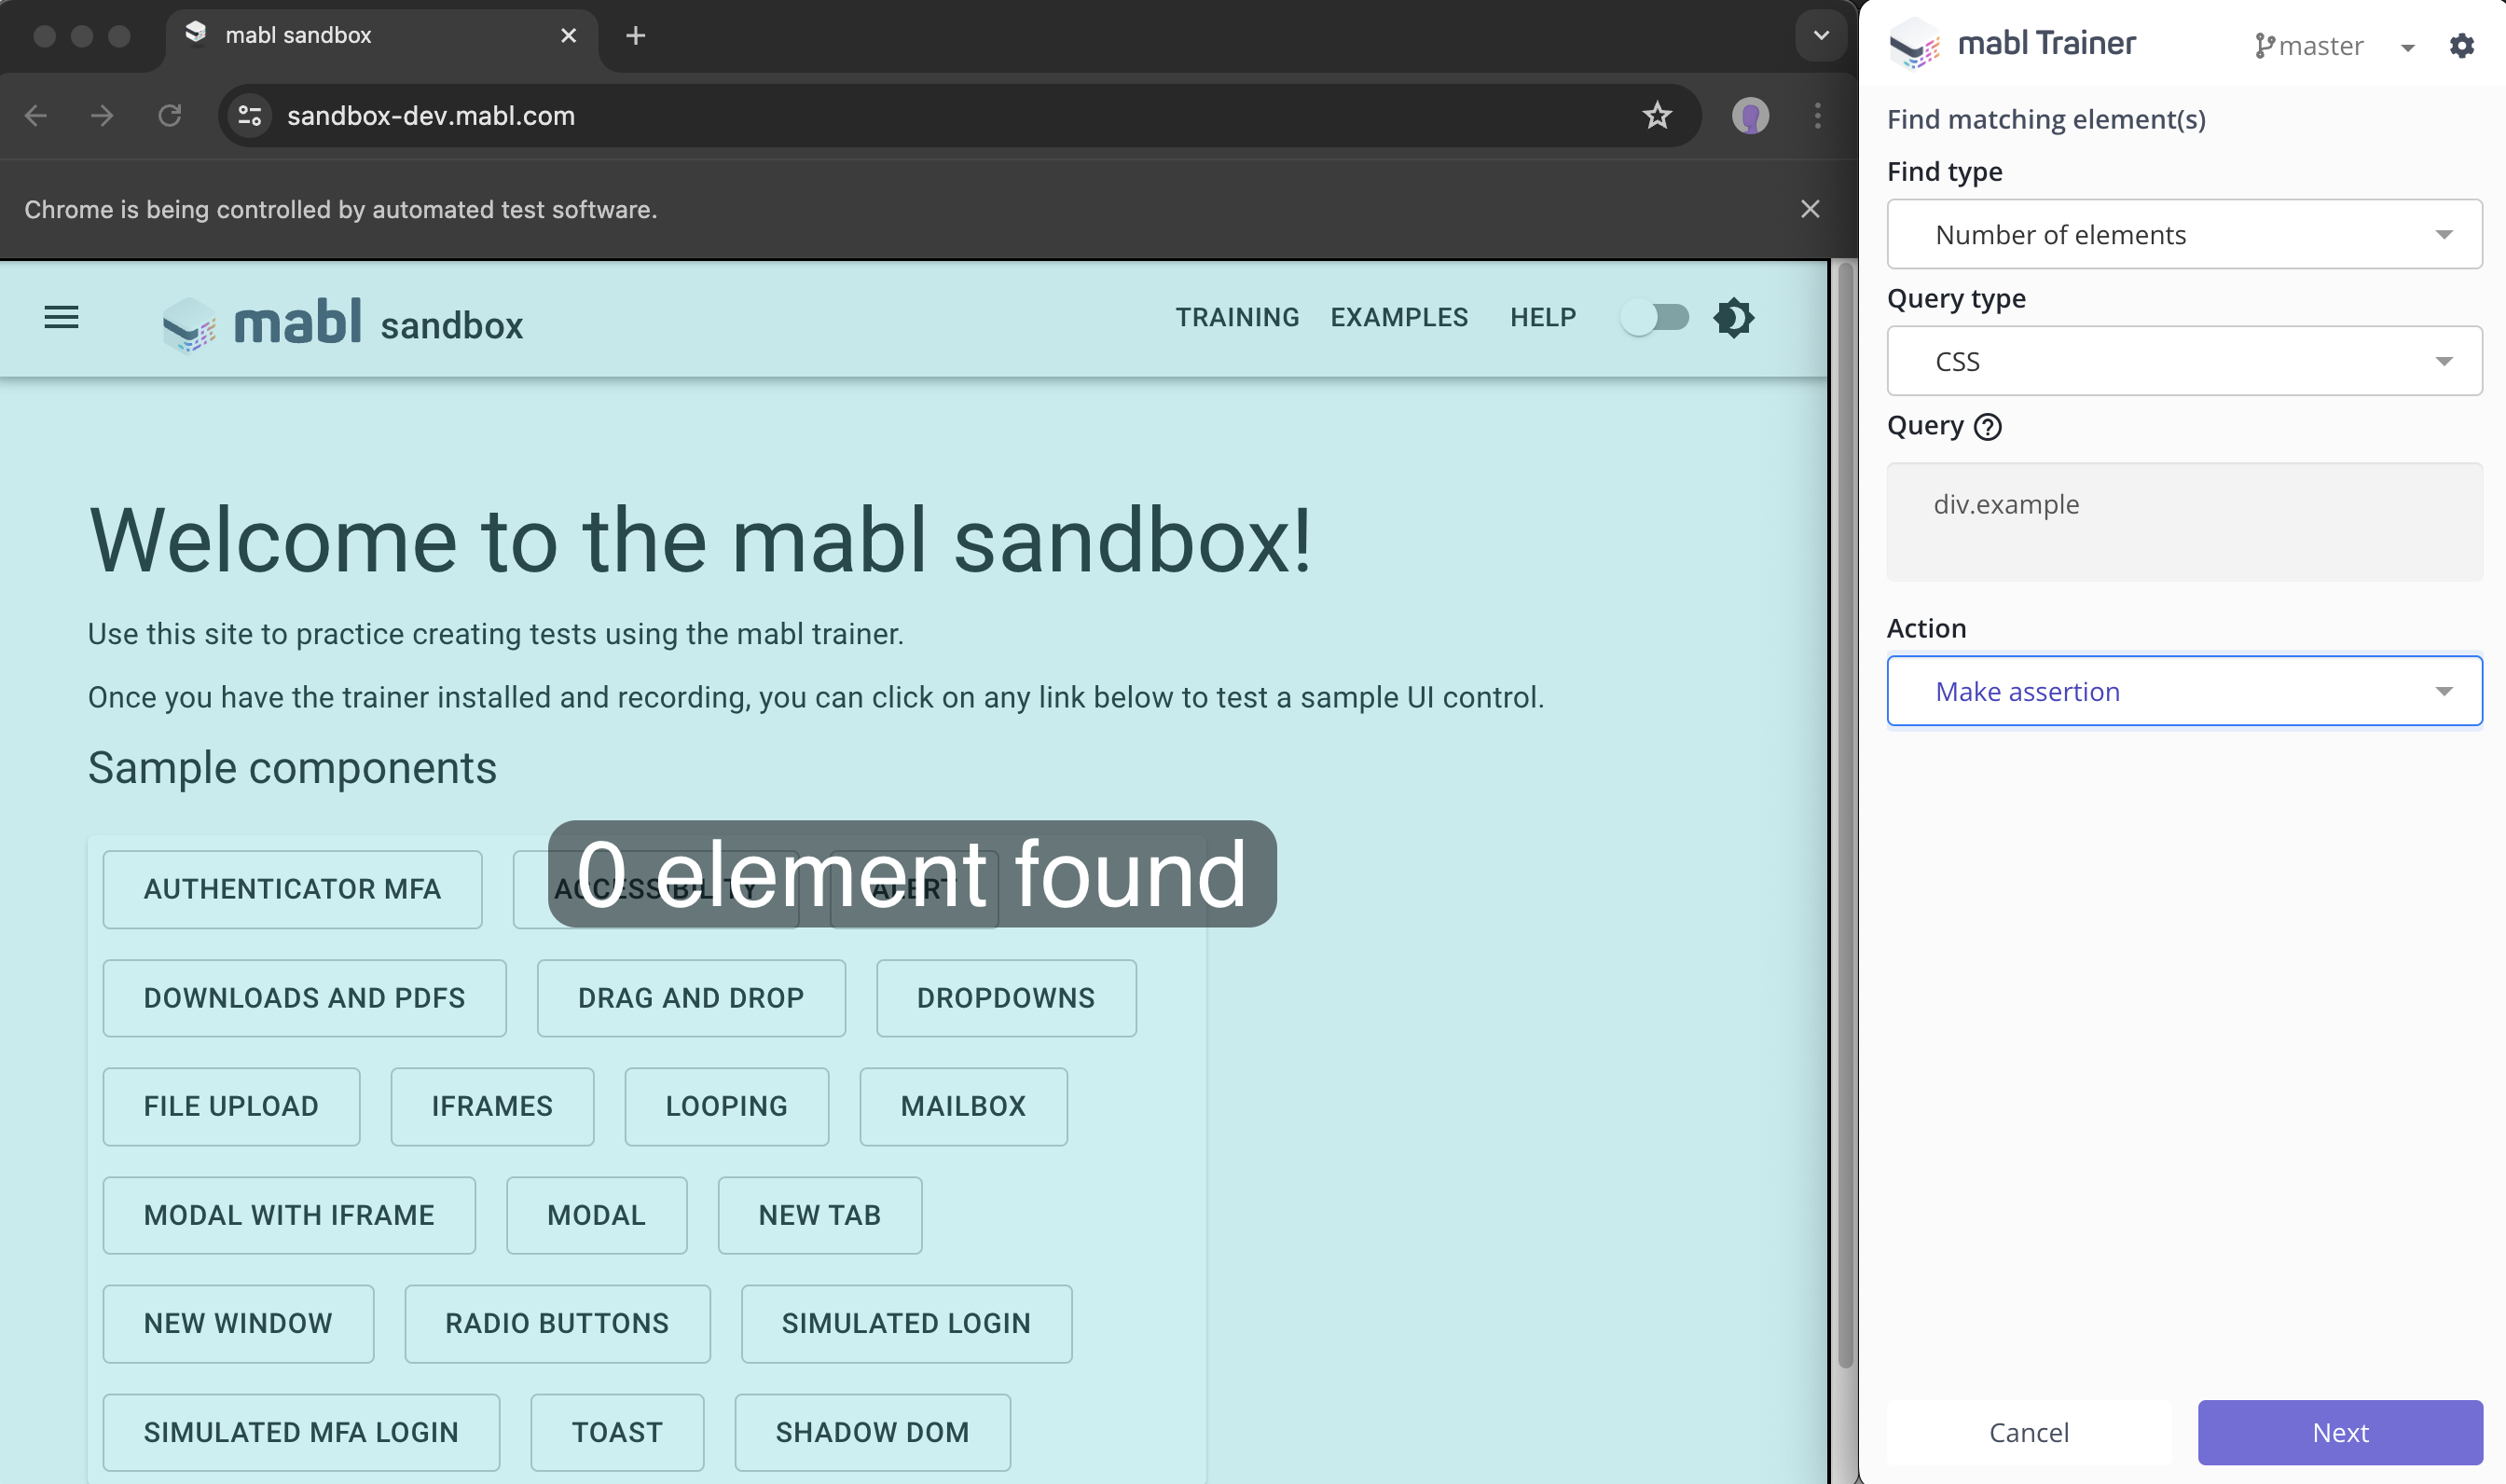Toggle the dark mode switch
This screenshot has height=1484, width=2506.
point(1655,318)
